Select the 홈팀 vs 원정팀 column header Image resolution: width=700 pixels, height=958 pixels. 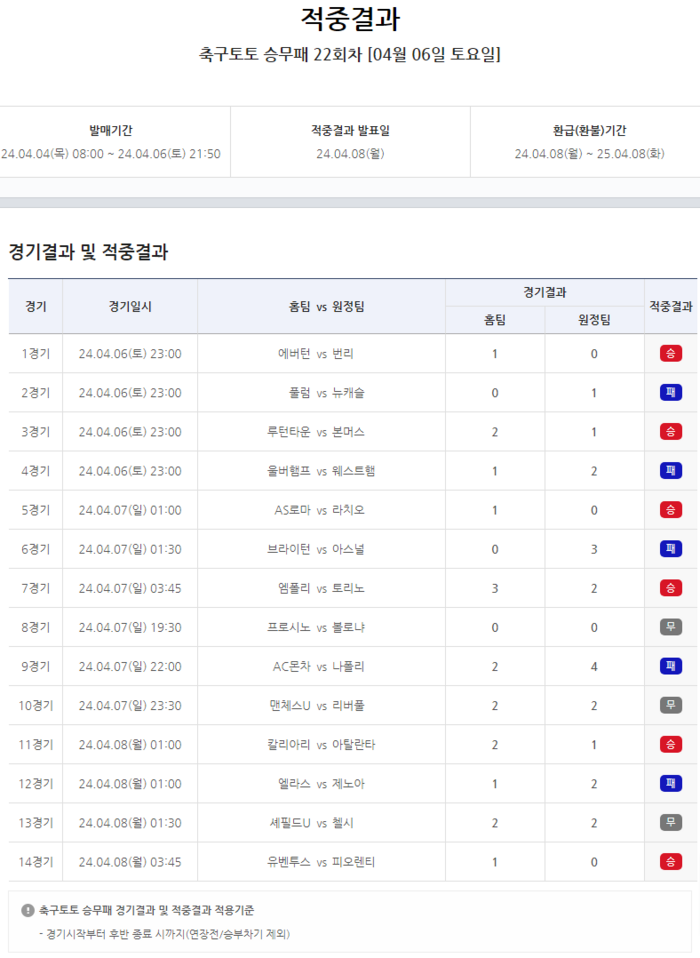(x=321, y=306)
